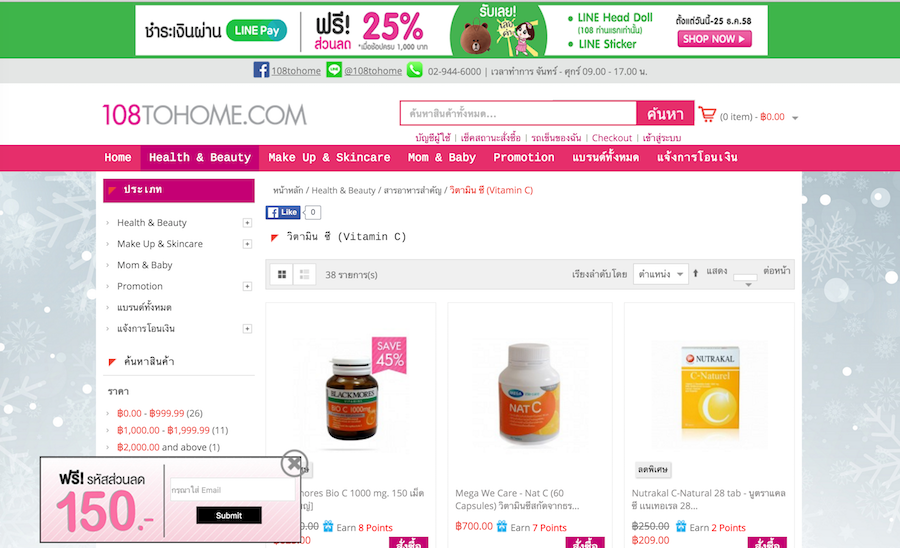Open the sort-by ตำแหน่ง dropdown
Viewport: 900px width, 548px height.
660,274
